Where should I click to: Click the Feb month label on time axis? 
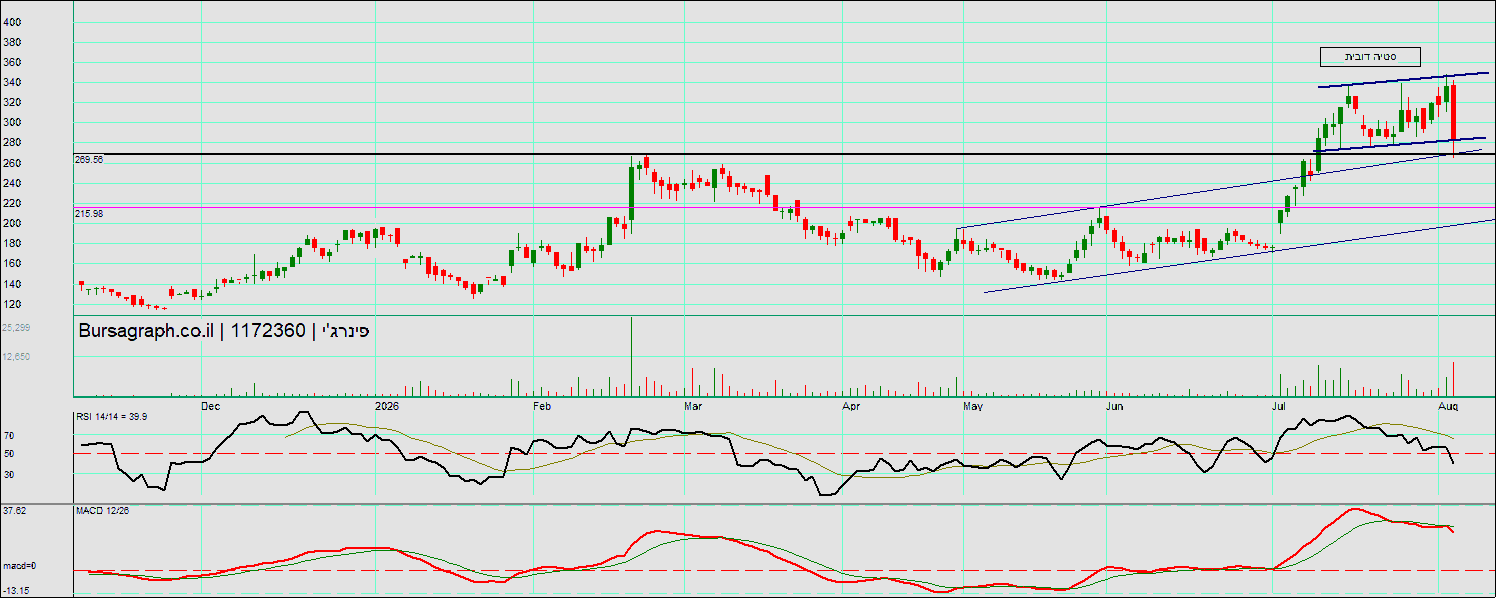(x=542, y=407)
